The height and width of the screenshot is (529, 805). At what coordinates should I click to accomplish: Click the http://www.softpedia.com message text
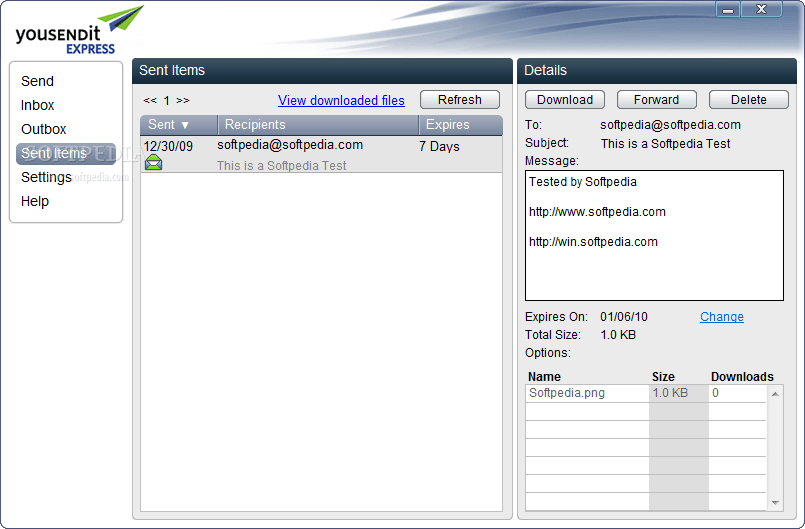click(597, 212)
